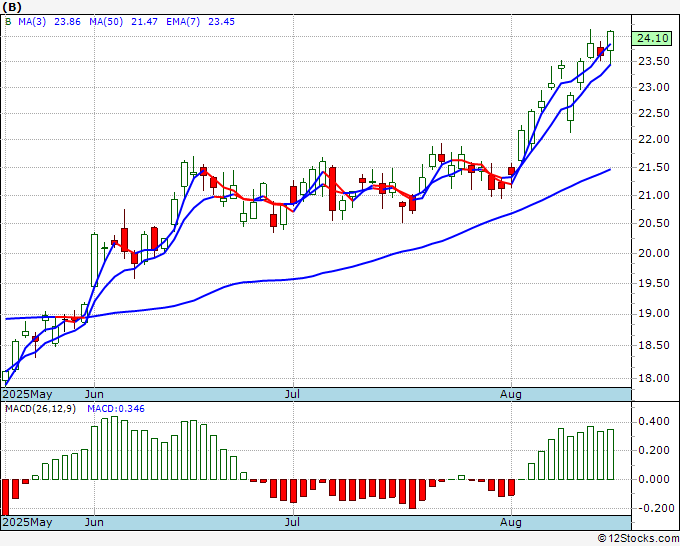This screenshot has height=546, width=680.
Task: Select the MA(3) legend label
Action: pyautogui.click(x=32, y=22)
